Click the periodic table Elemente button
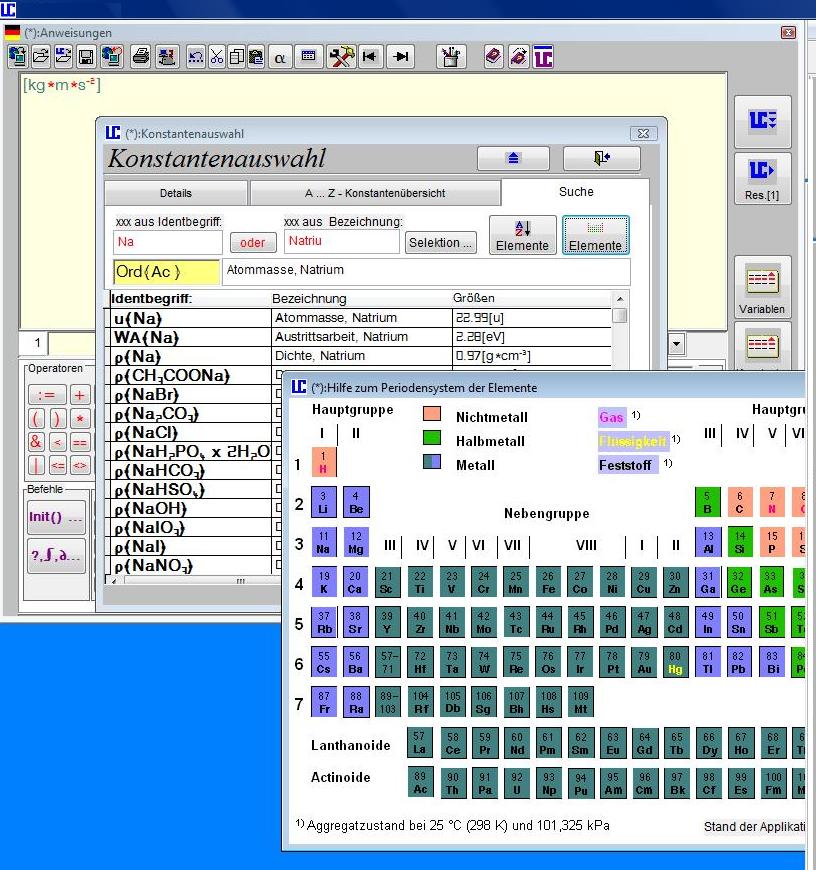816x870 pixels. click(x=595, y=235)
